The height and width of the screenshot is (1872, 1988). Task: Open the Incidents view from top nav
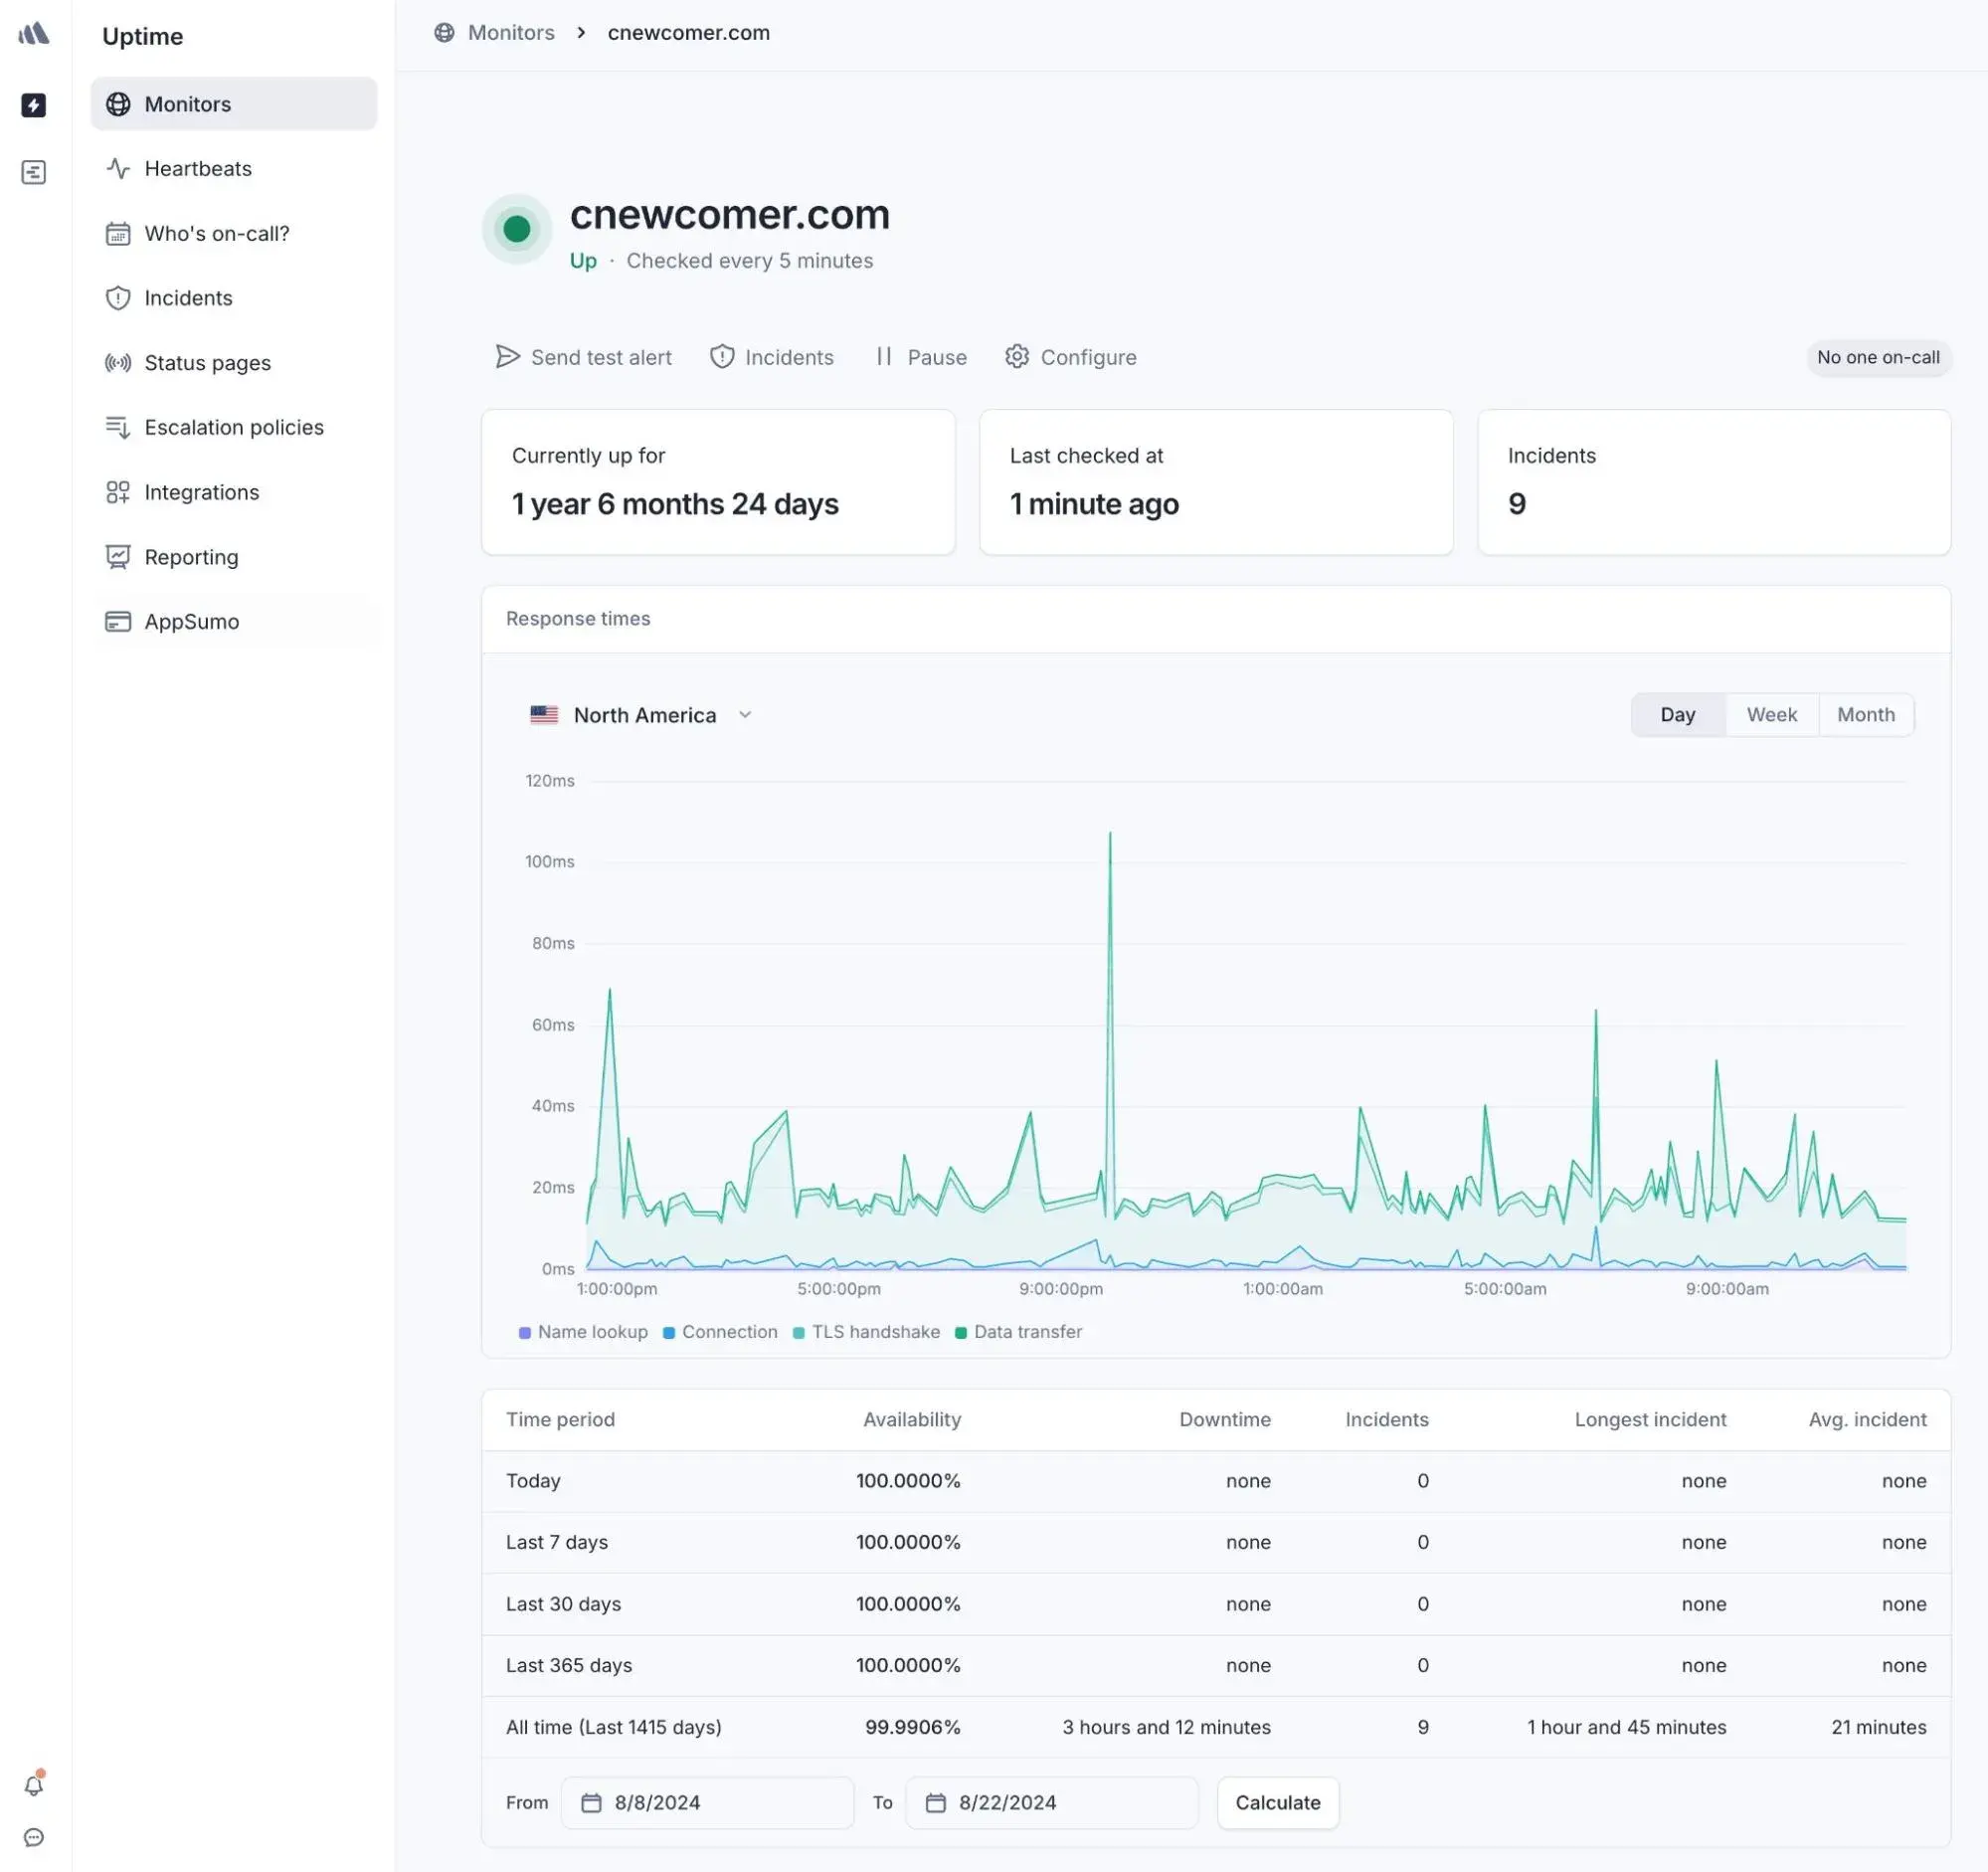coord(789,357)
